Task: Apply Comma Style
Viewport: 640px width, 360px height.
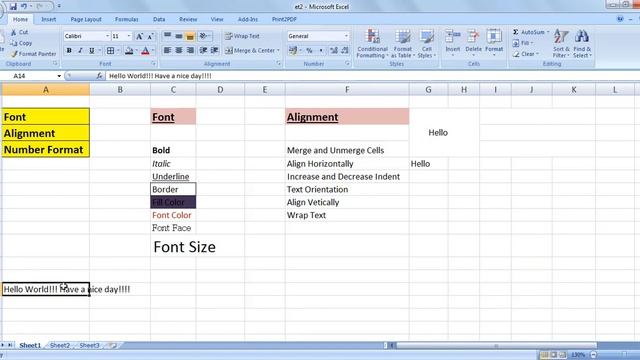Action: coord(321,51)
